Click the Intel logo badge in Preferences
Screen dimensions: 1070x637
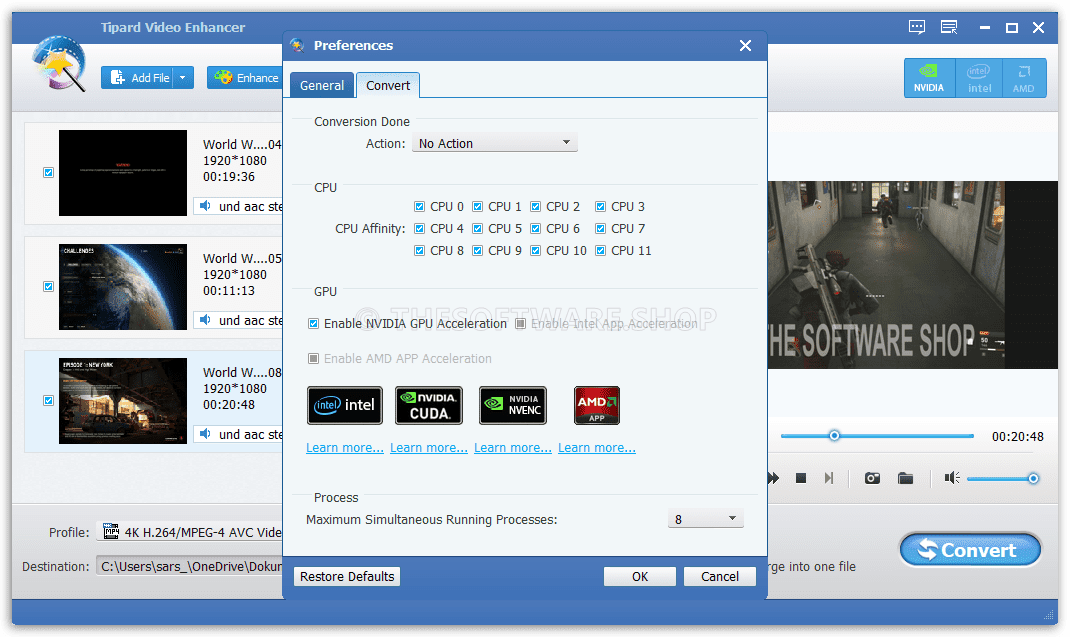(345, 406)
